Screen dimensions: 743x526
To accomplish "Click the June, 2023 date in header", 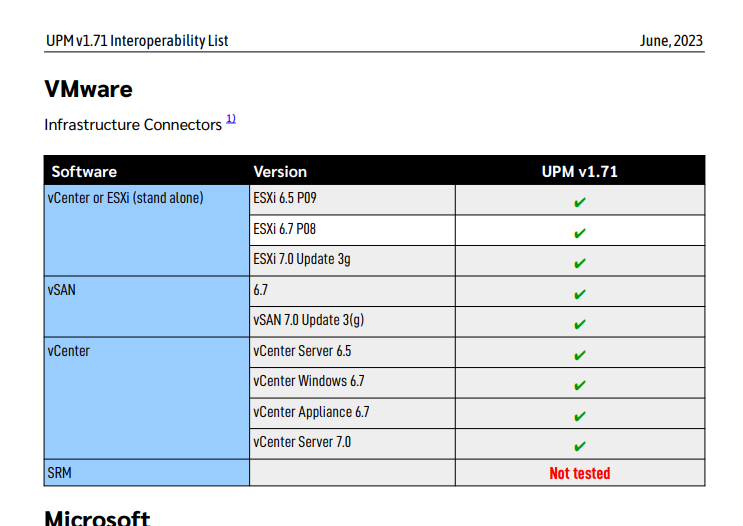I will 671,41.
